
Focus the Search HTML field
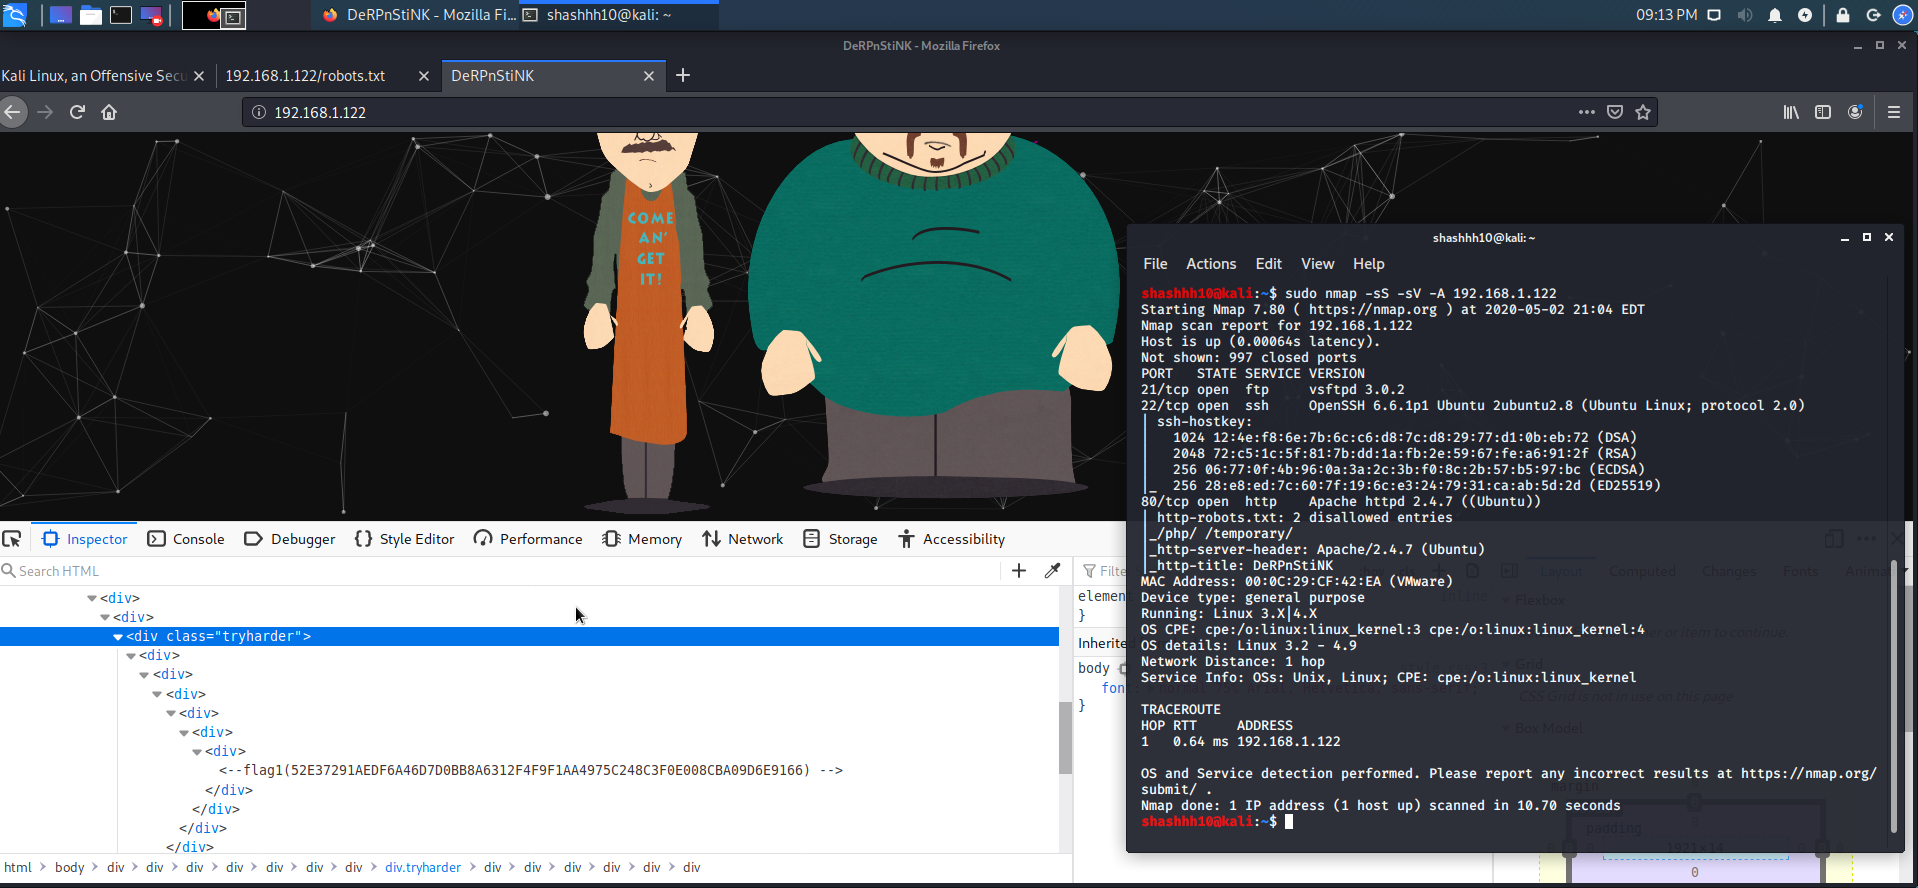500,570
